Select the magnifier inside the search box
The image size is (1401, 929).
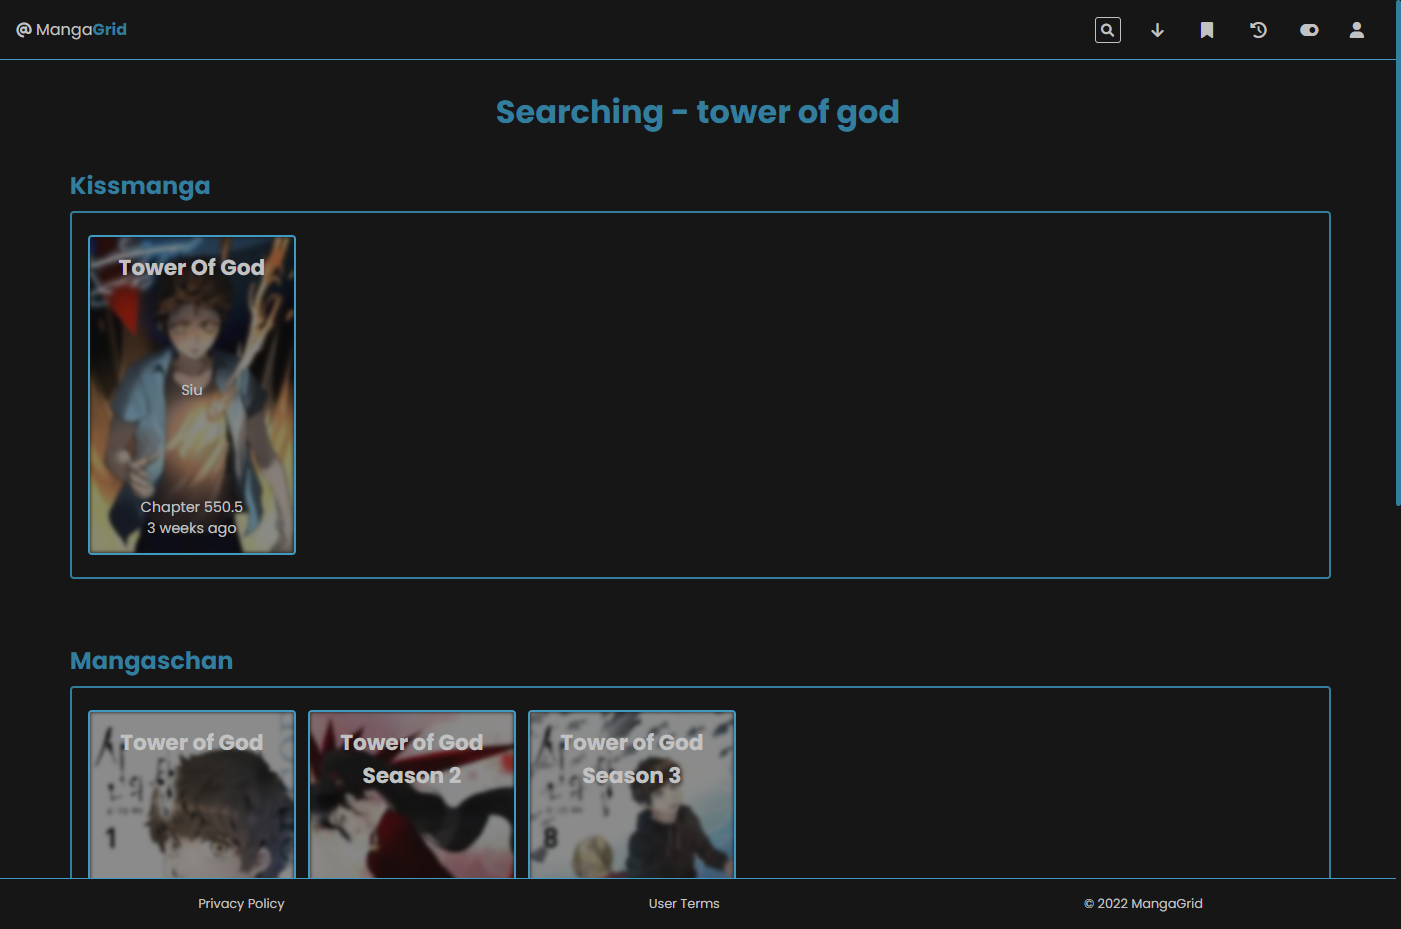point(1107,30)
